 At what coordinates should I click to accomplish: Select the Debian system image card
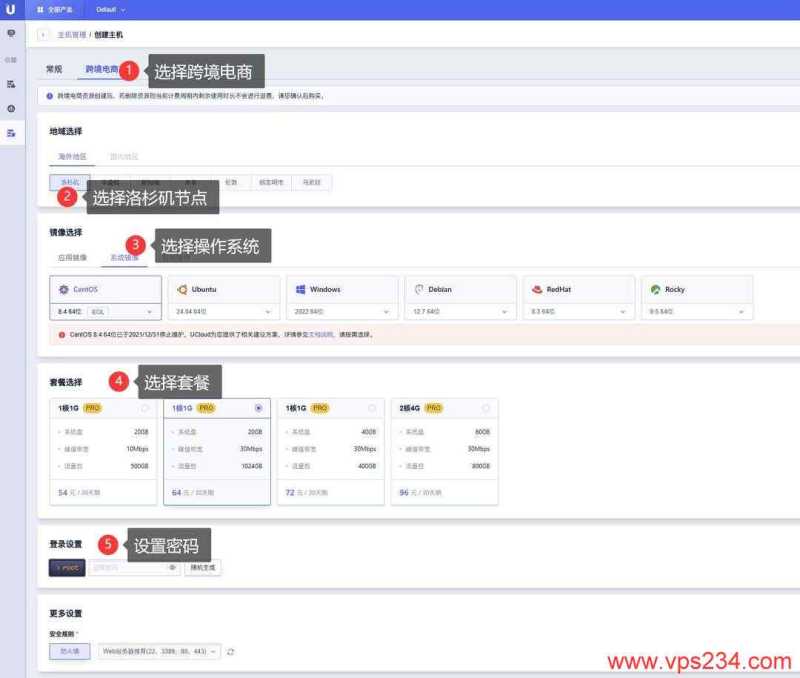click(x=458, y=289)
